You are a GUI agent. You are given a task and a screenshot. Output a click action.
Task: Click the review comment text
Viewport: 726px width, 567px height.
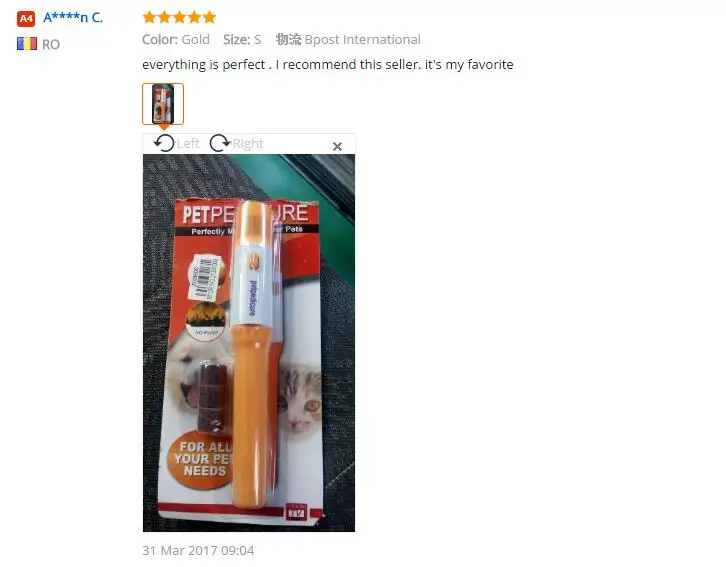pos(328,64)
